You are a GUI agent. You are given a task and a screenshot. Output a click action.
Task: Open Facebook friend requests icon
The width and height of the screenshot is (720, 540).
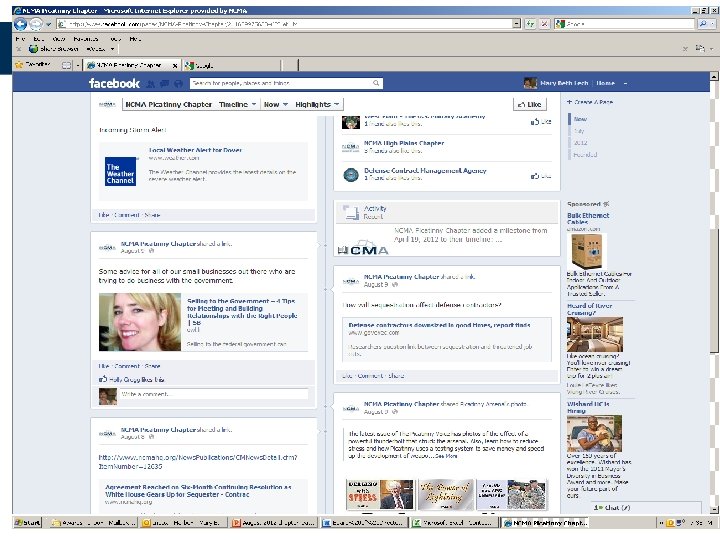click(x=150, y=84)
